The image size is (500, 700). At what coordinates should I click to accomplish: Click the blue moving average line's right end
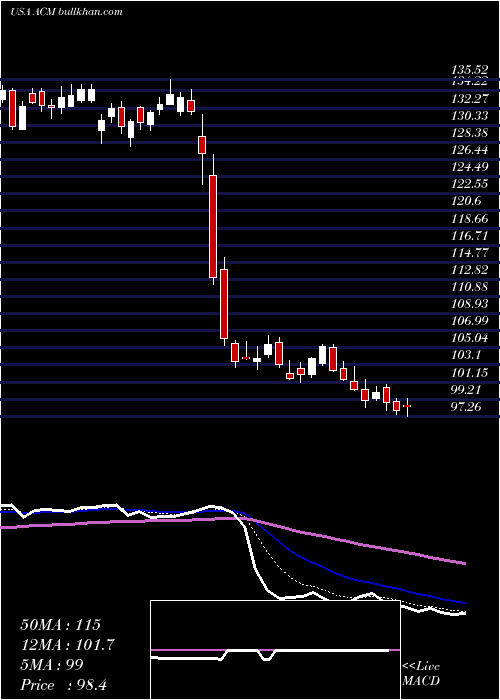pos(464,602)
